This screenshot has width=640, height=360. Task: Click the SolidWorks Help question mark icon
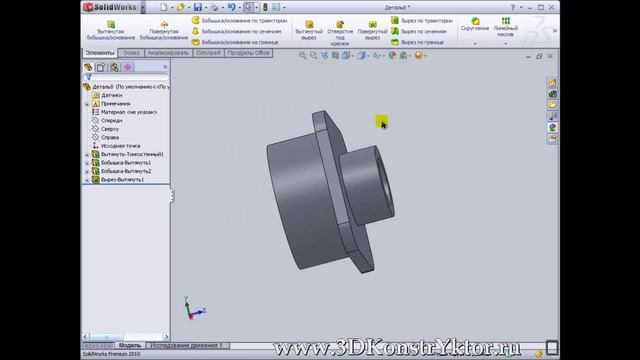point(513,7)
